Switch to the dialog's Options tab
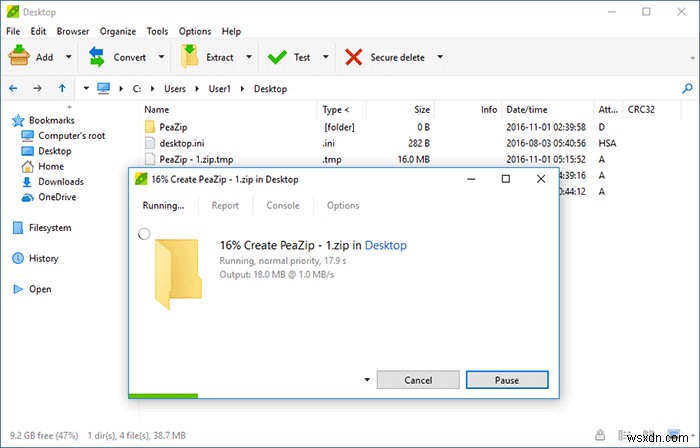Screen dimensions: 700x448 click(x=343, y=206)
